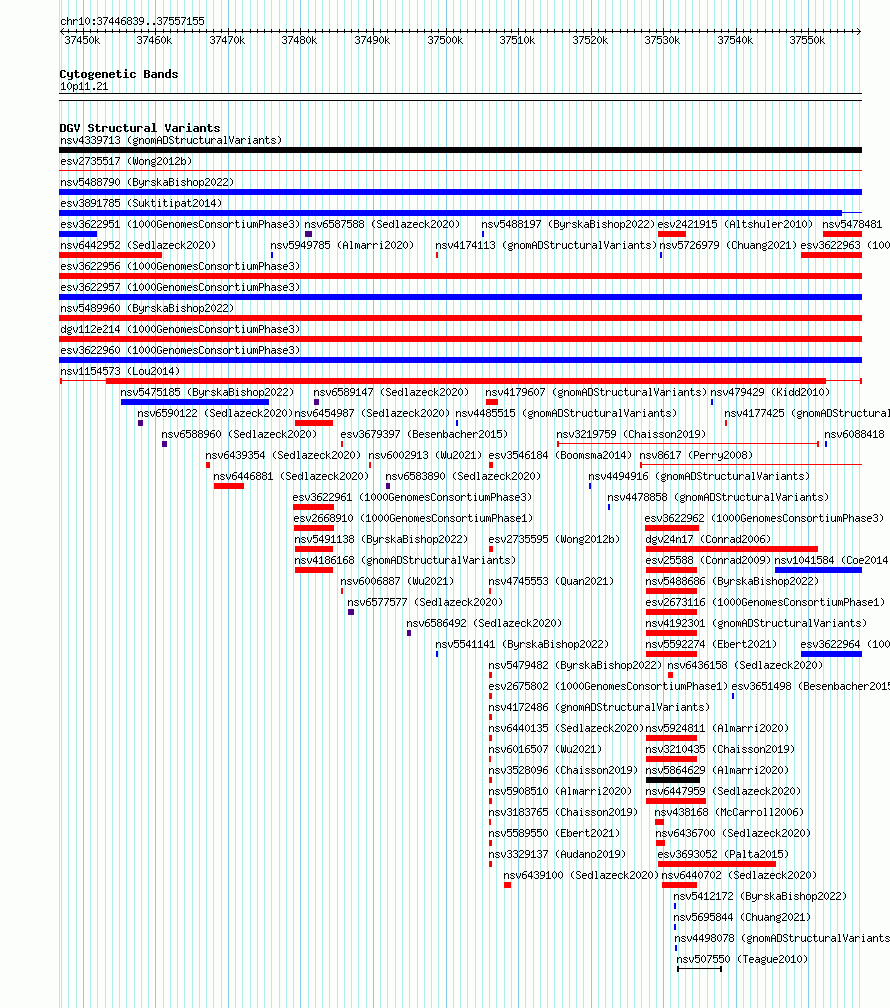Click esv3546184 (Boomsma2014) label
The height and width of the screenshot is (1008, 890).
tap(560, 455)
